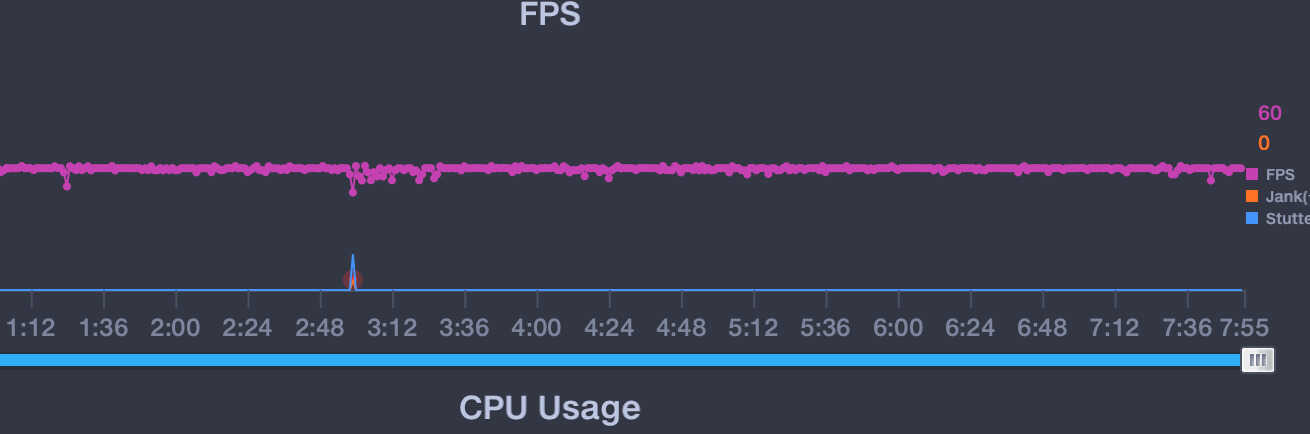Select the 5:12 time axis label
The height and width of the screenshot is (434, 1310).
(x=753, y=328)
